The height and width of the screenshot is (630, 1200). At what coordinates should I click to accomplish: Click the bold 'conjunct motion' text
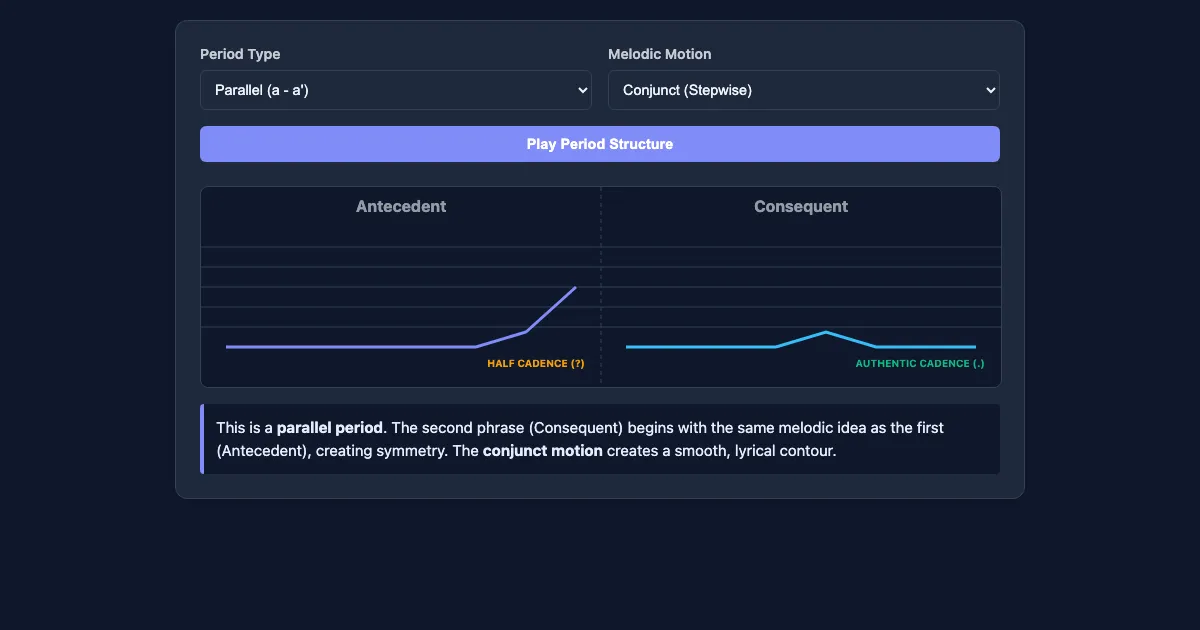click(543, 451)
